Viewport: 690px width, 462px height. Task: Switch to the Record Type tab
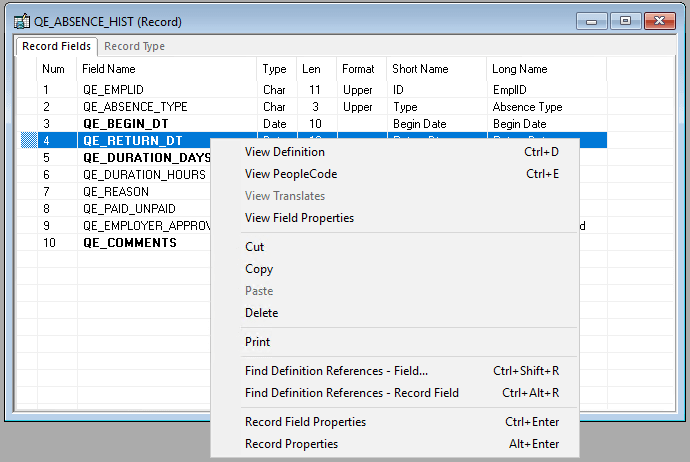pos(134,46)
